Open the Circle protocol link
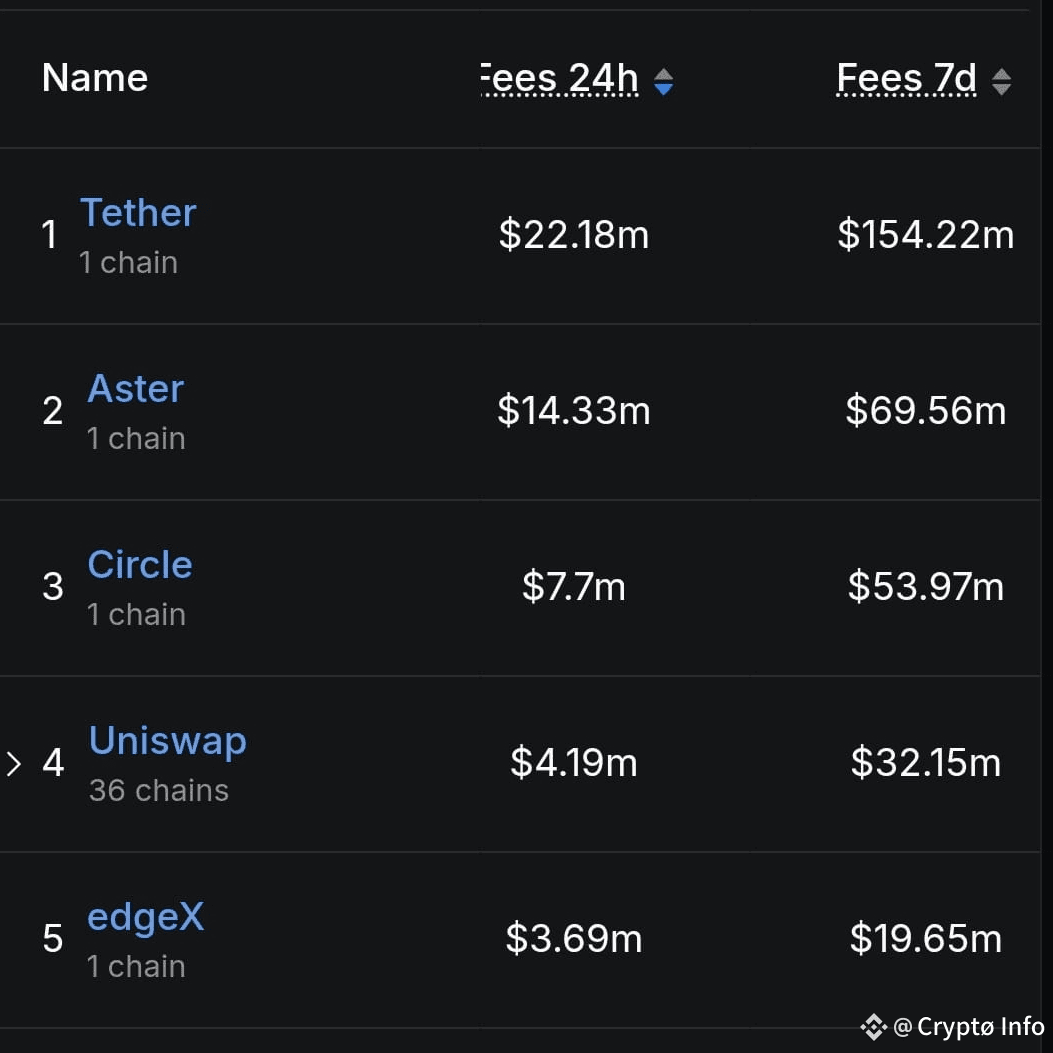The image size is (1053, 1053). pyautogui.click(x=140, y=565)
